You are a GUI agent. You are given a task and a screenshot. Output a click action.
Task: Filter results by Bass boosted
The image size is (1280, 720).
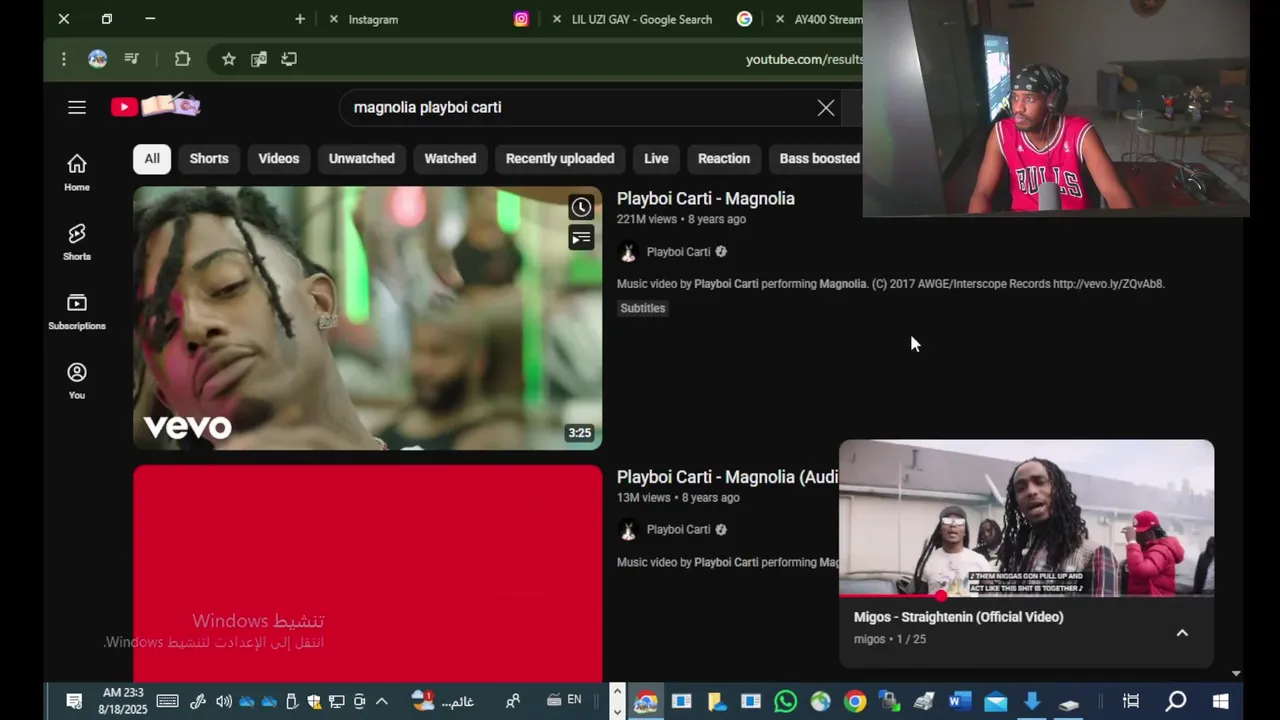coord(816,158)
